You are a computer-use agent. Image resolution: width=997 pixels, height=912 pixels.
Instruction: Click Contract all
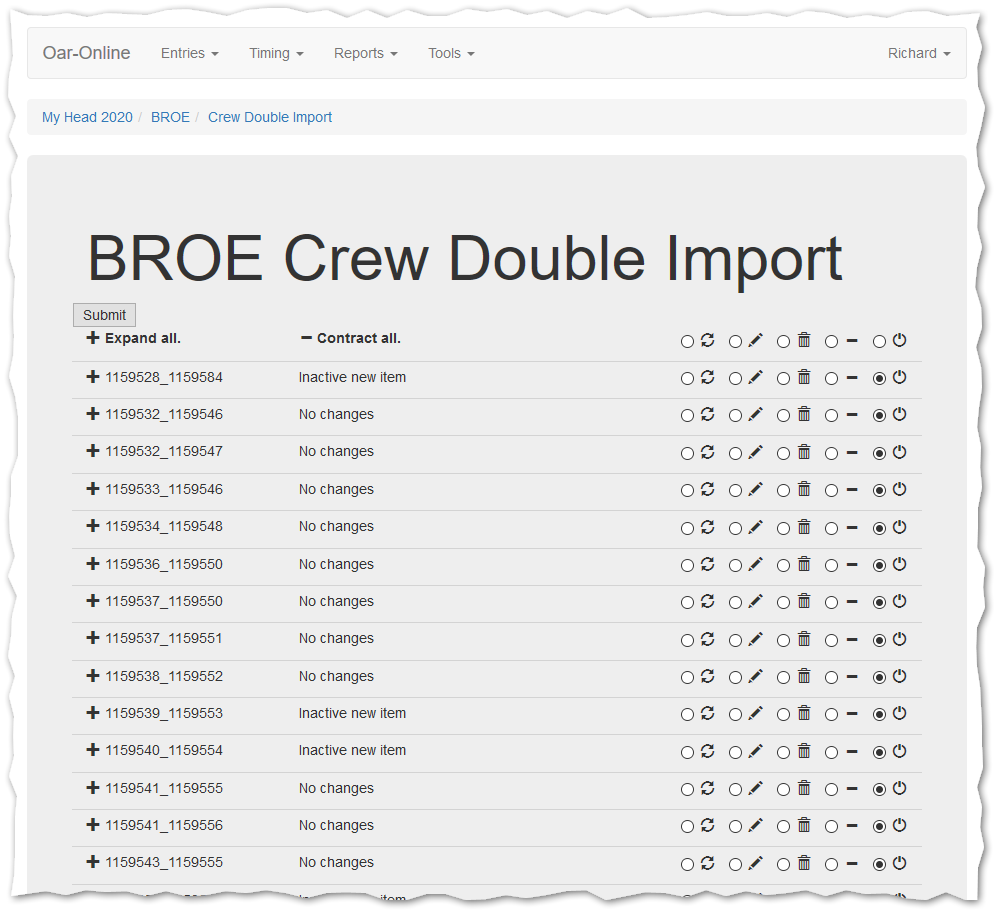click(x=351, y=338)
